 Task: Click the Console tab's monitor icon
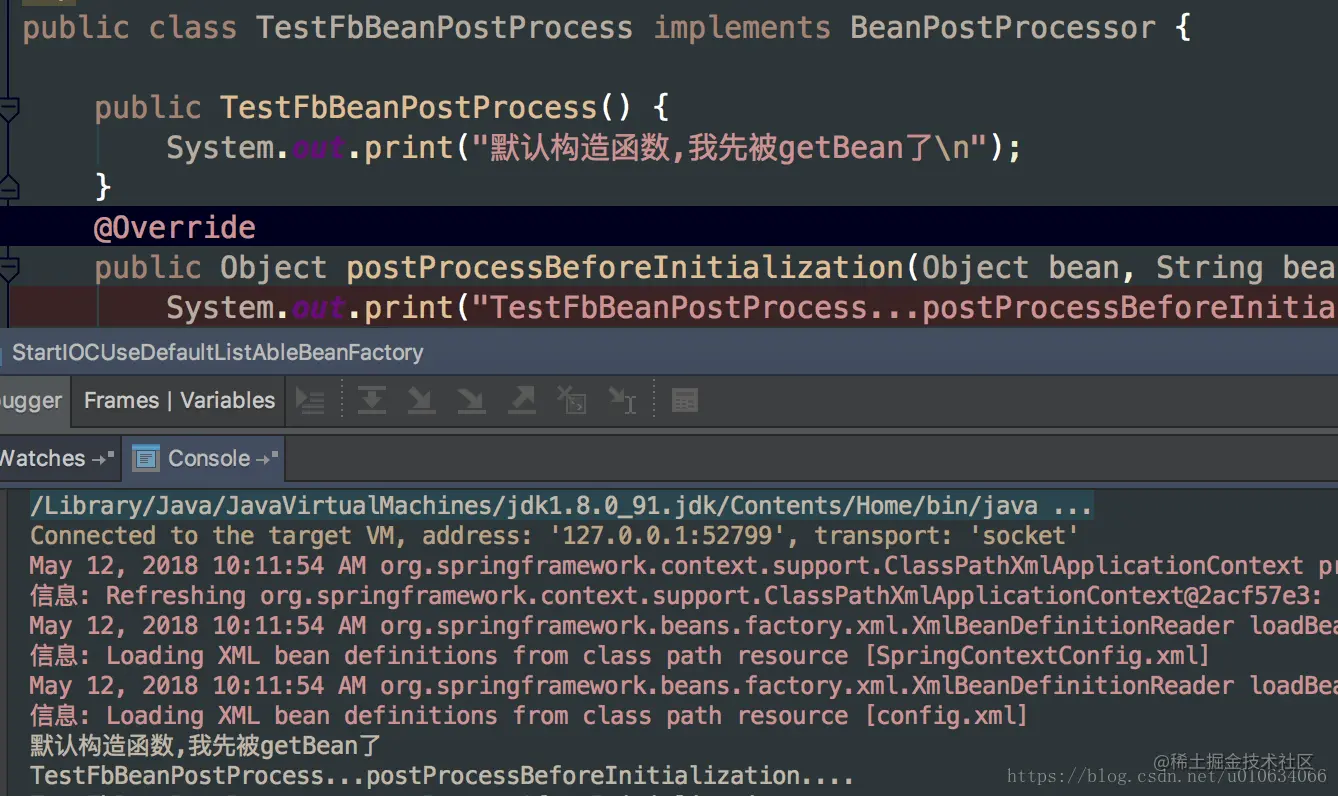146,459
